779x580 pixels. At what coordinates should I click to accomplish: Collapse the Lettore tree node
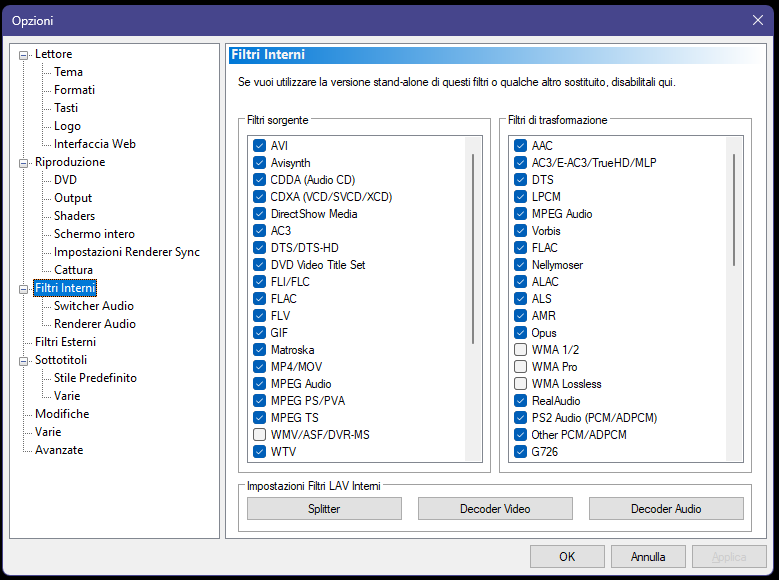pos(23,55)
